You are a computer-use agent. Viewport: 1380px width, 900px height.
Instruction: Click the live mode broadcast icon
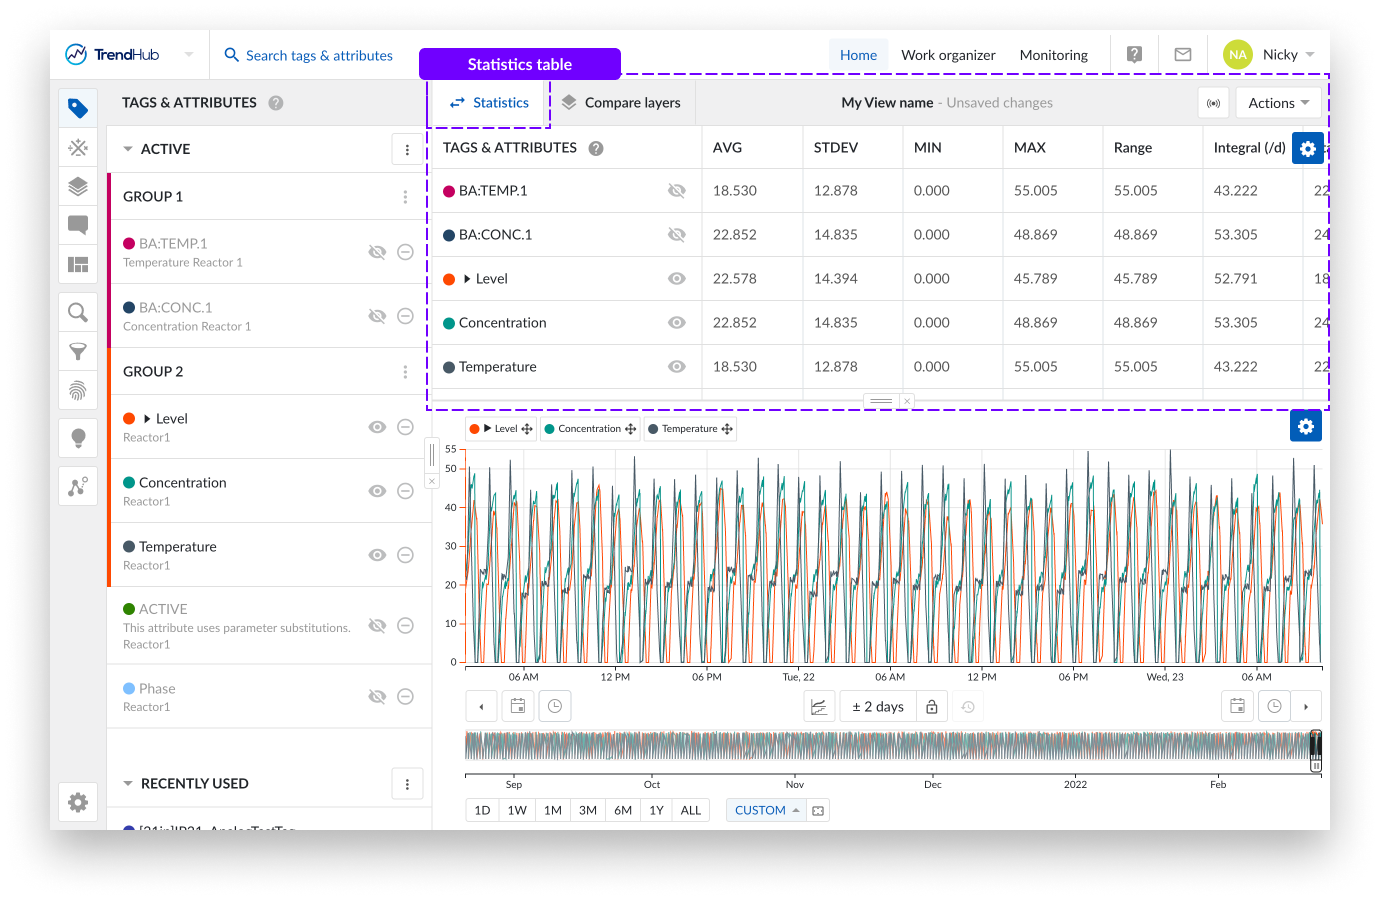(1213, 103)
